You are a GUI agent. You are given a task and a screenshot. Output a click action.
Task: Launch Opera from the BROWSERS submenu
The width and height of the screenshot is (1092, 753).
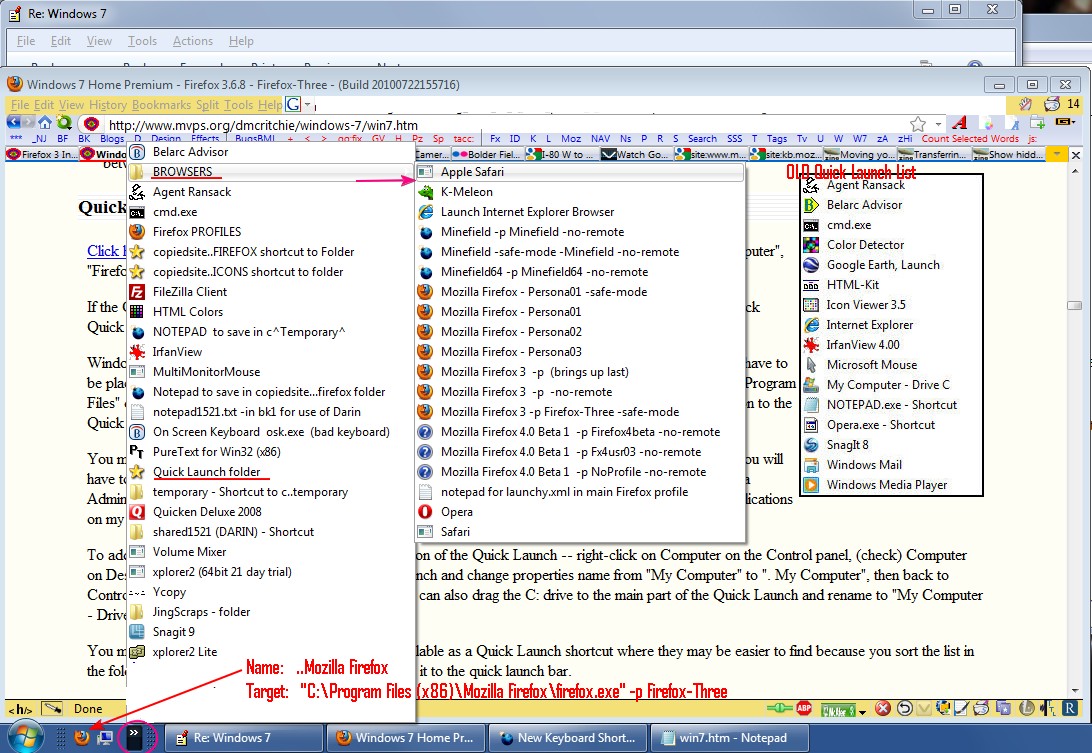click(x=580, y=512)
